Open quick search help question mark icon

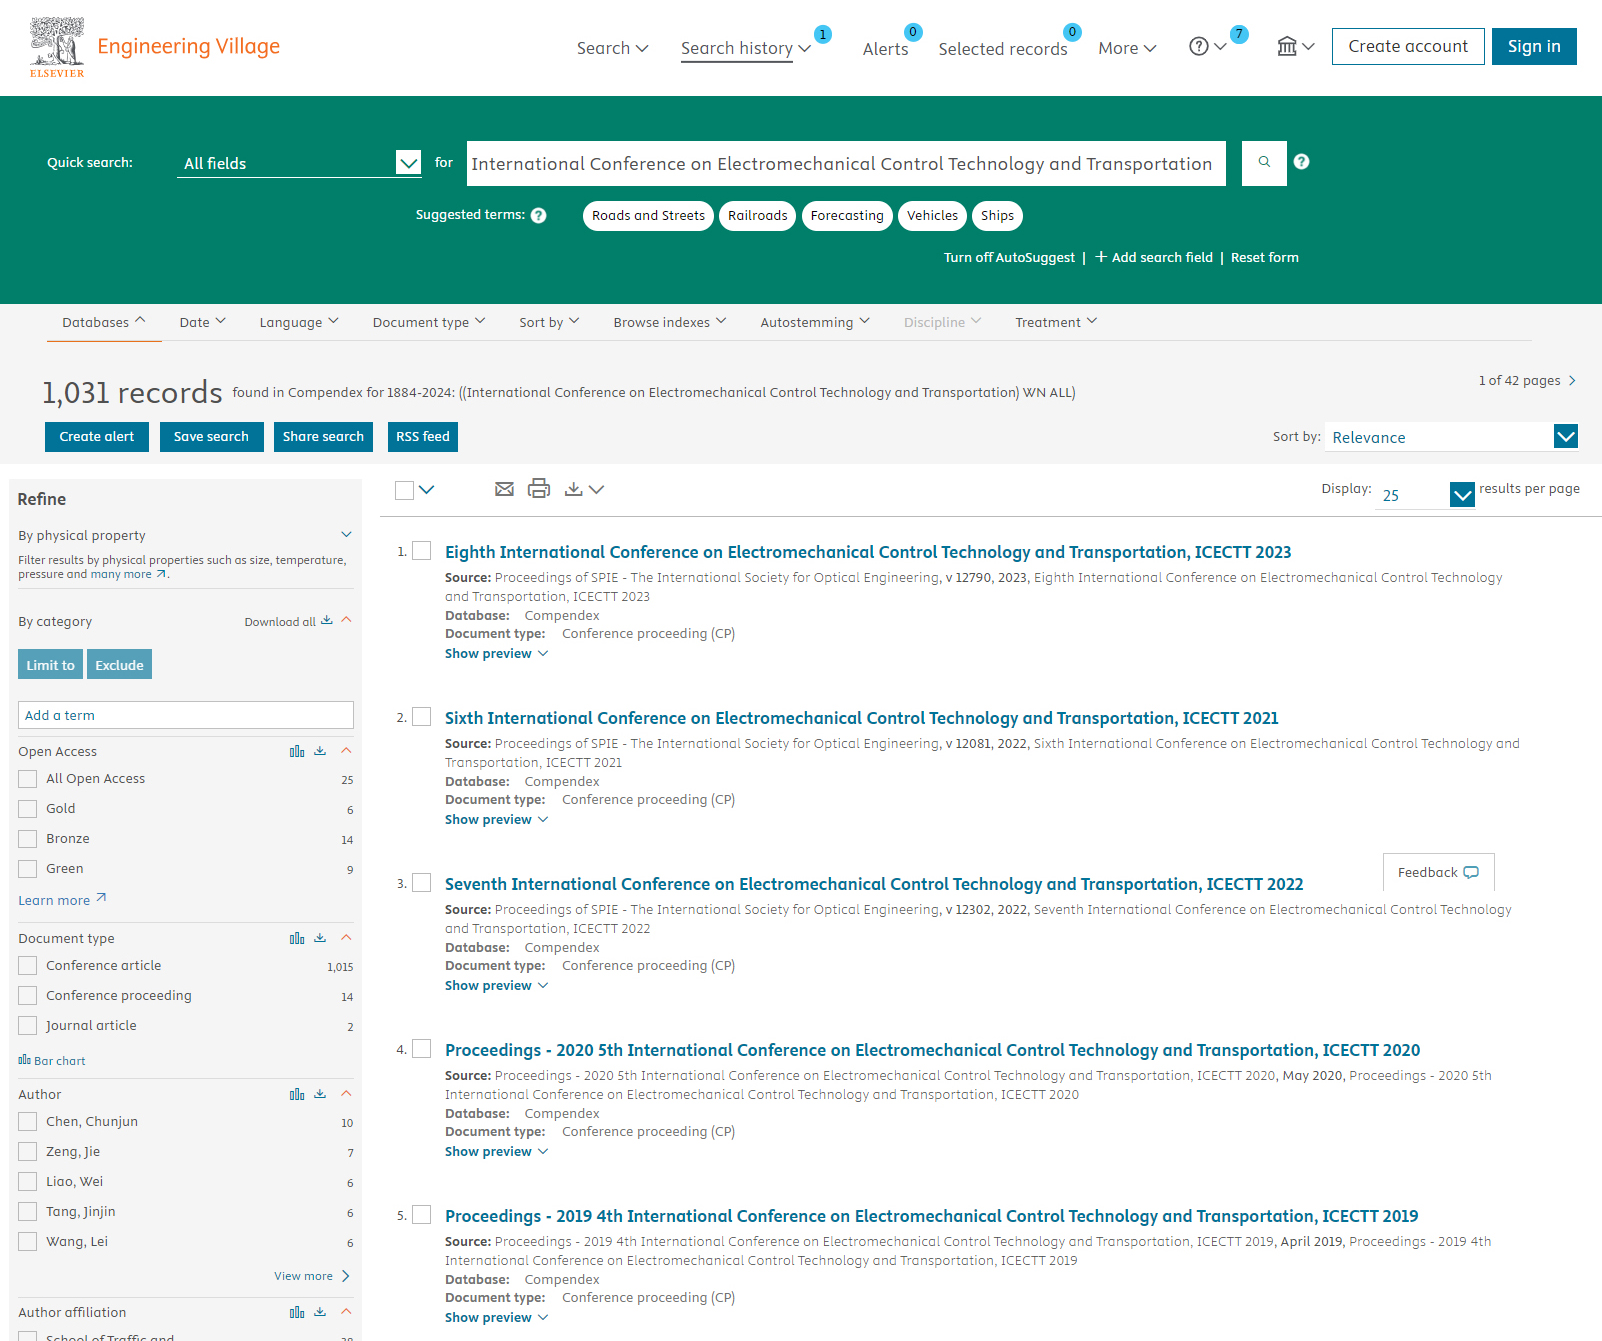[1301, 162]
